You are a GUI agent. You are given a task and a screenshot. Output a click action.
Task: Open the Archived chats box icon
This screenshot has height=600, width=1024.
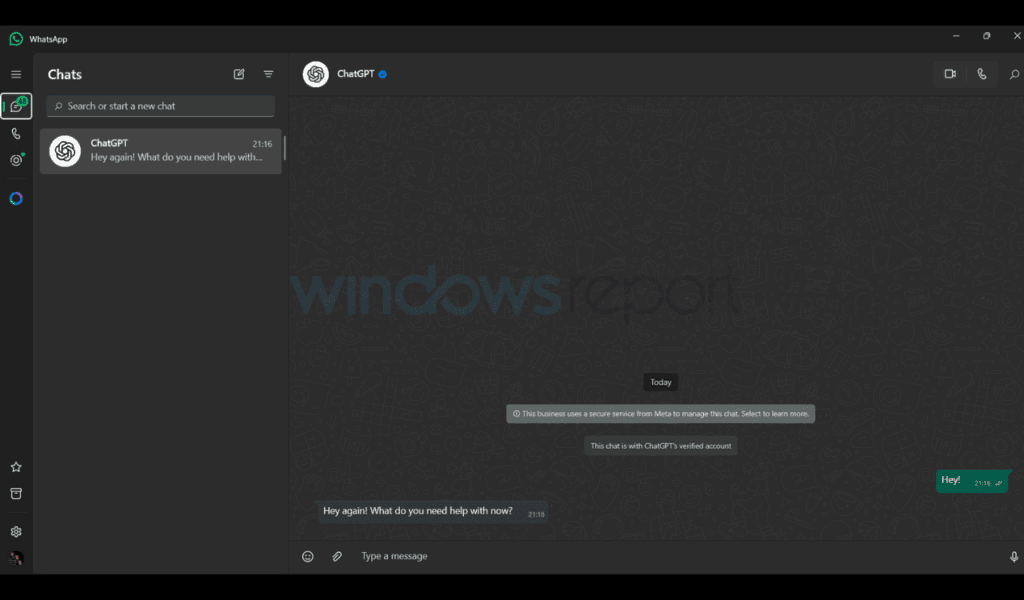(x=16, y=494)
